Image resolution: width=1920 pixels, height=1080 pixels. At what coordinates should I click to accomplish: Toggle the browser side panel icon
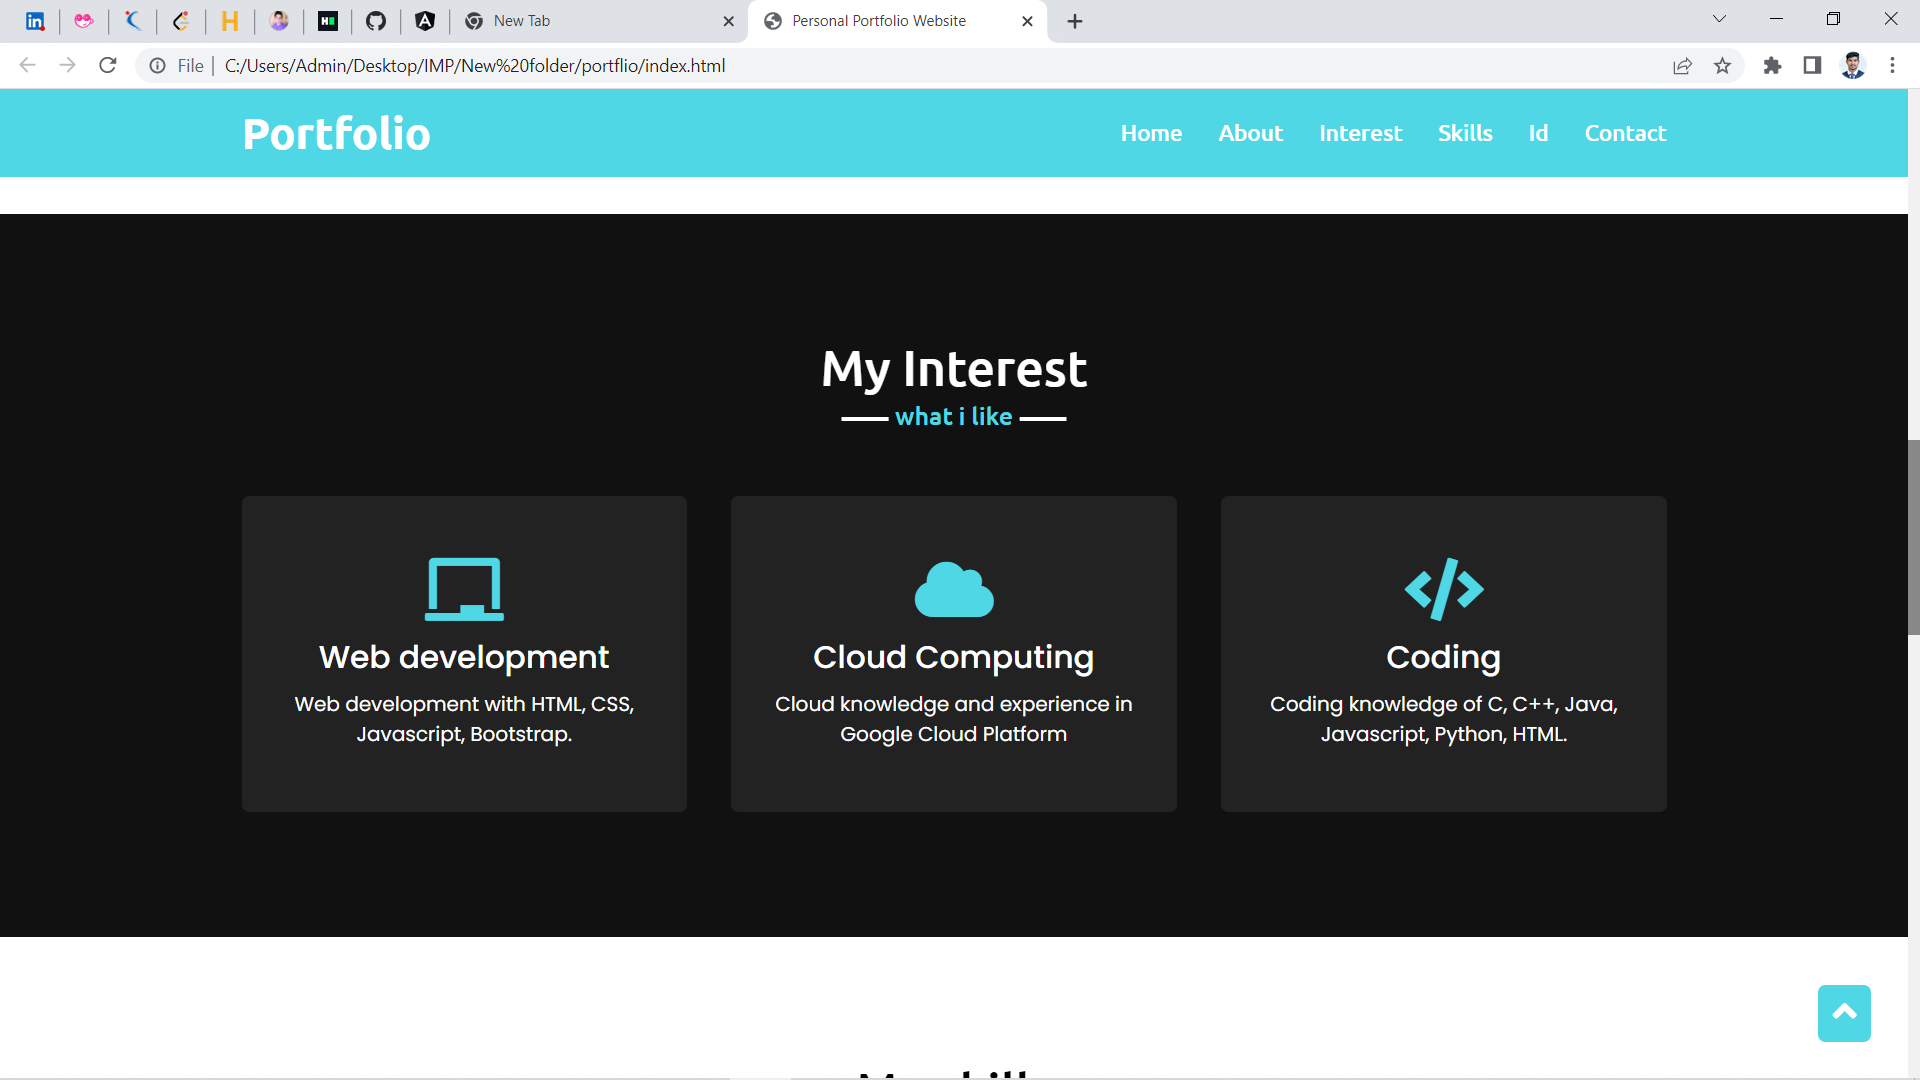point(1812,66)
